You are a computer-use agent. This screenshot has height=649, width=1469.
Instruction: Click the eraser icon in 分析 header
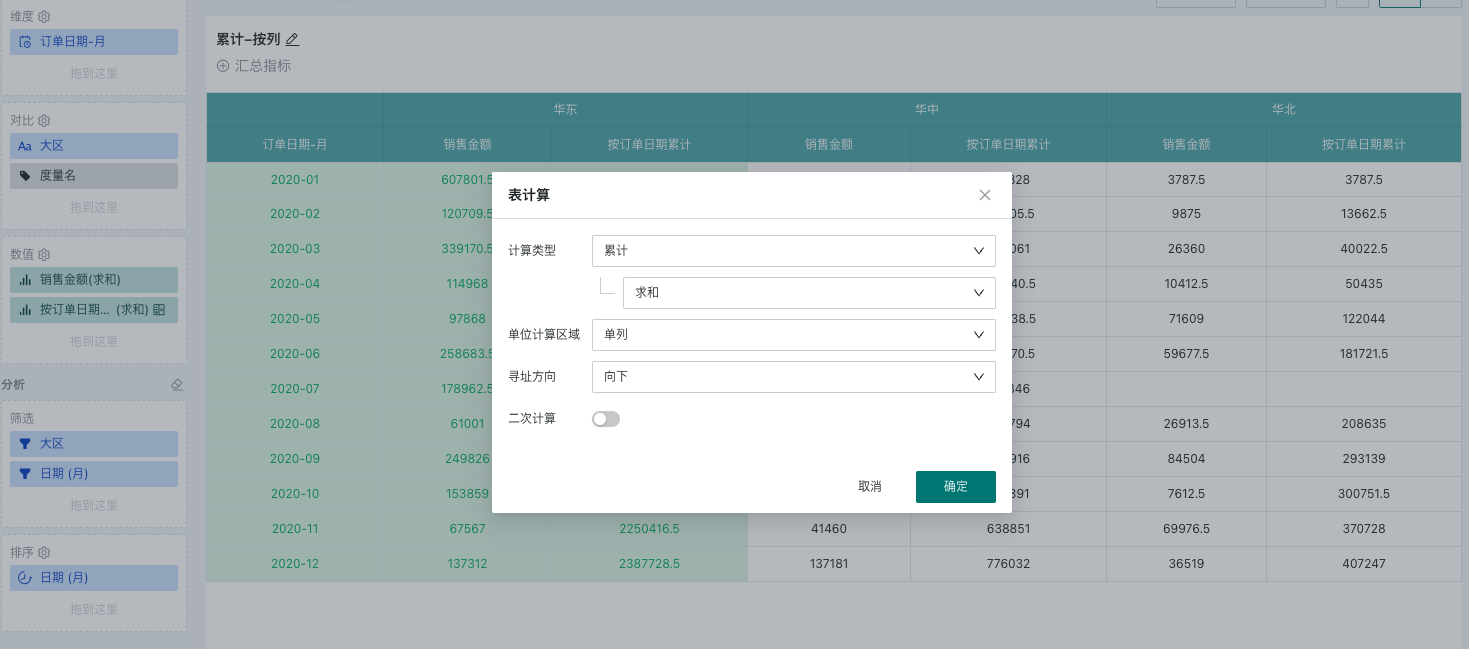tap(177, 385)
